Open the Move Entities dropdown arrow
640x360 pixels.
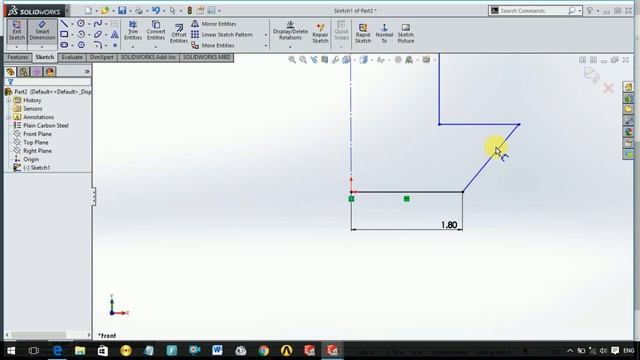[x=266, y=46]
